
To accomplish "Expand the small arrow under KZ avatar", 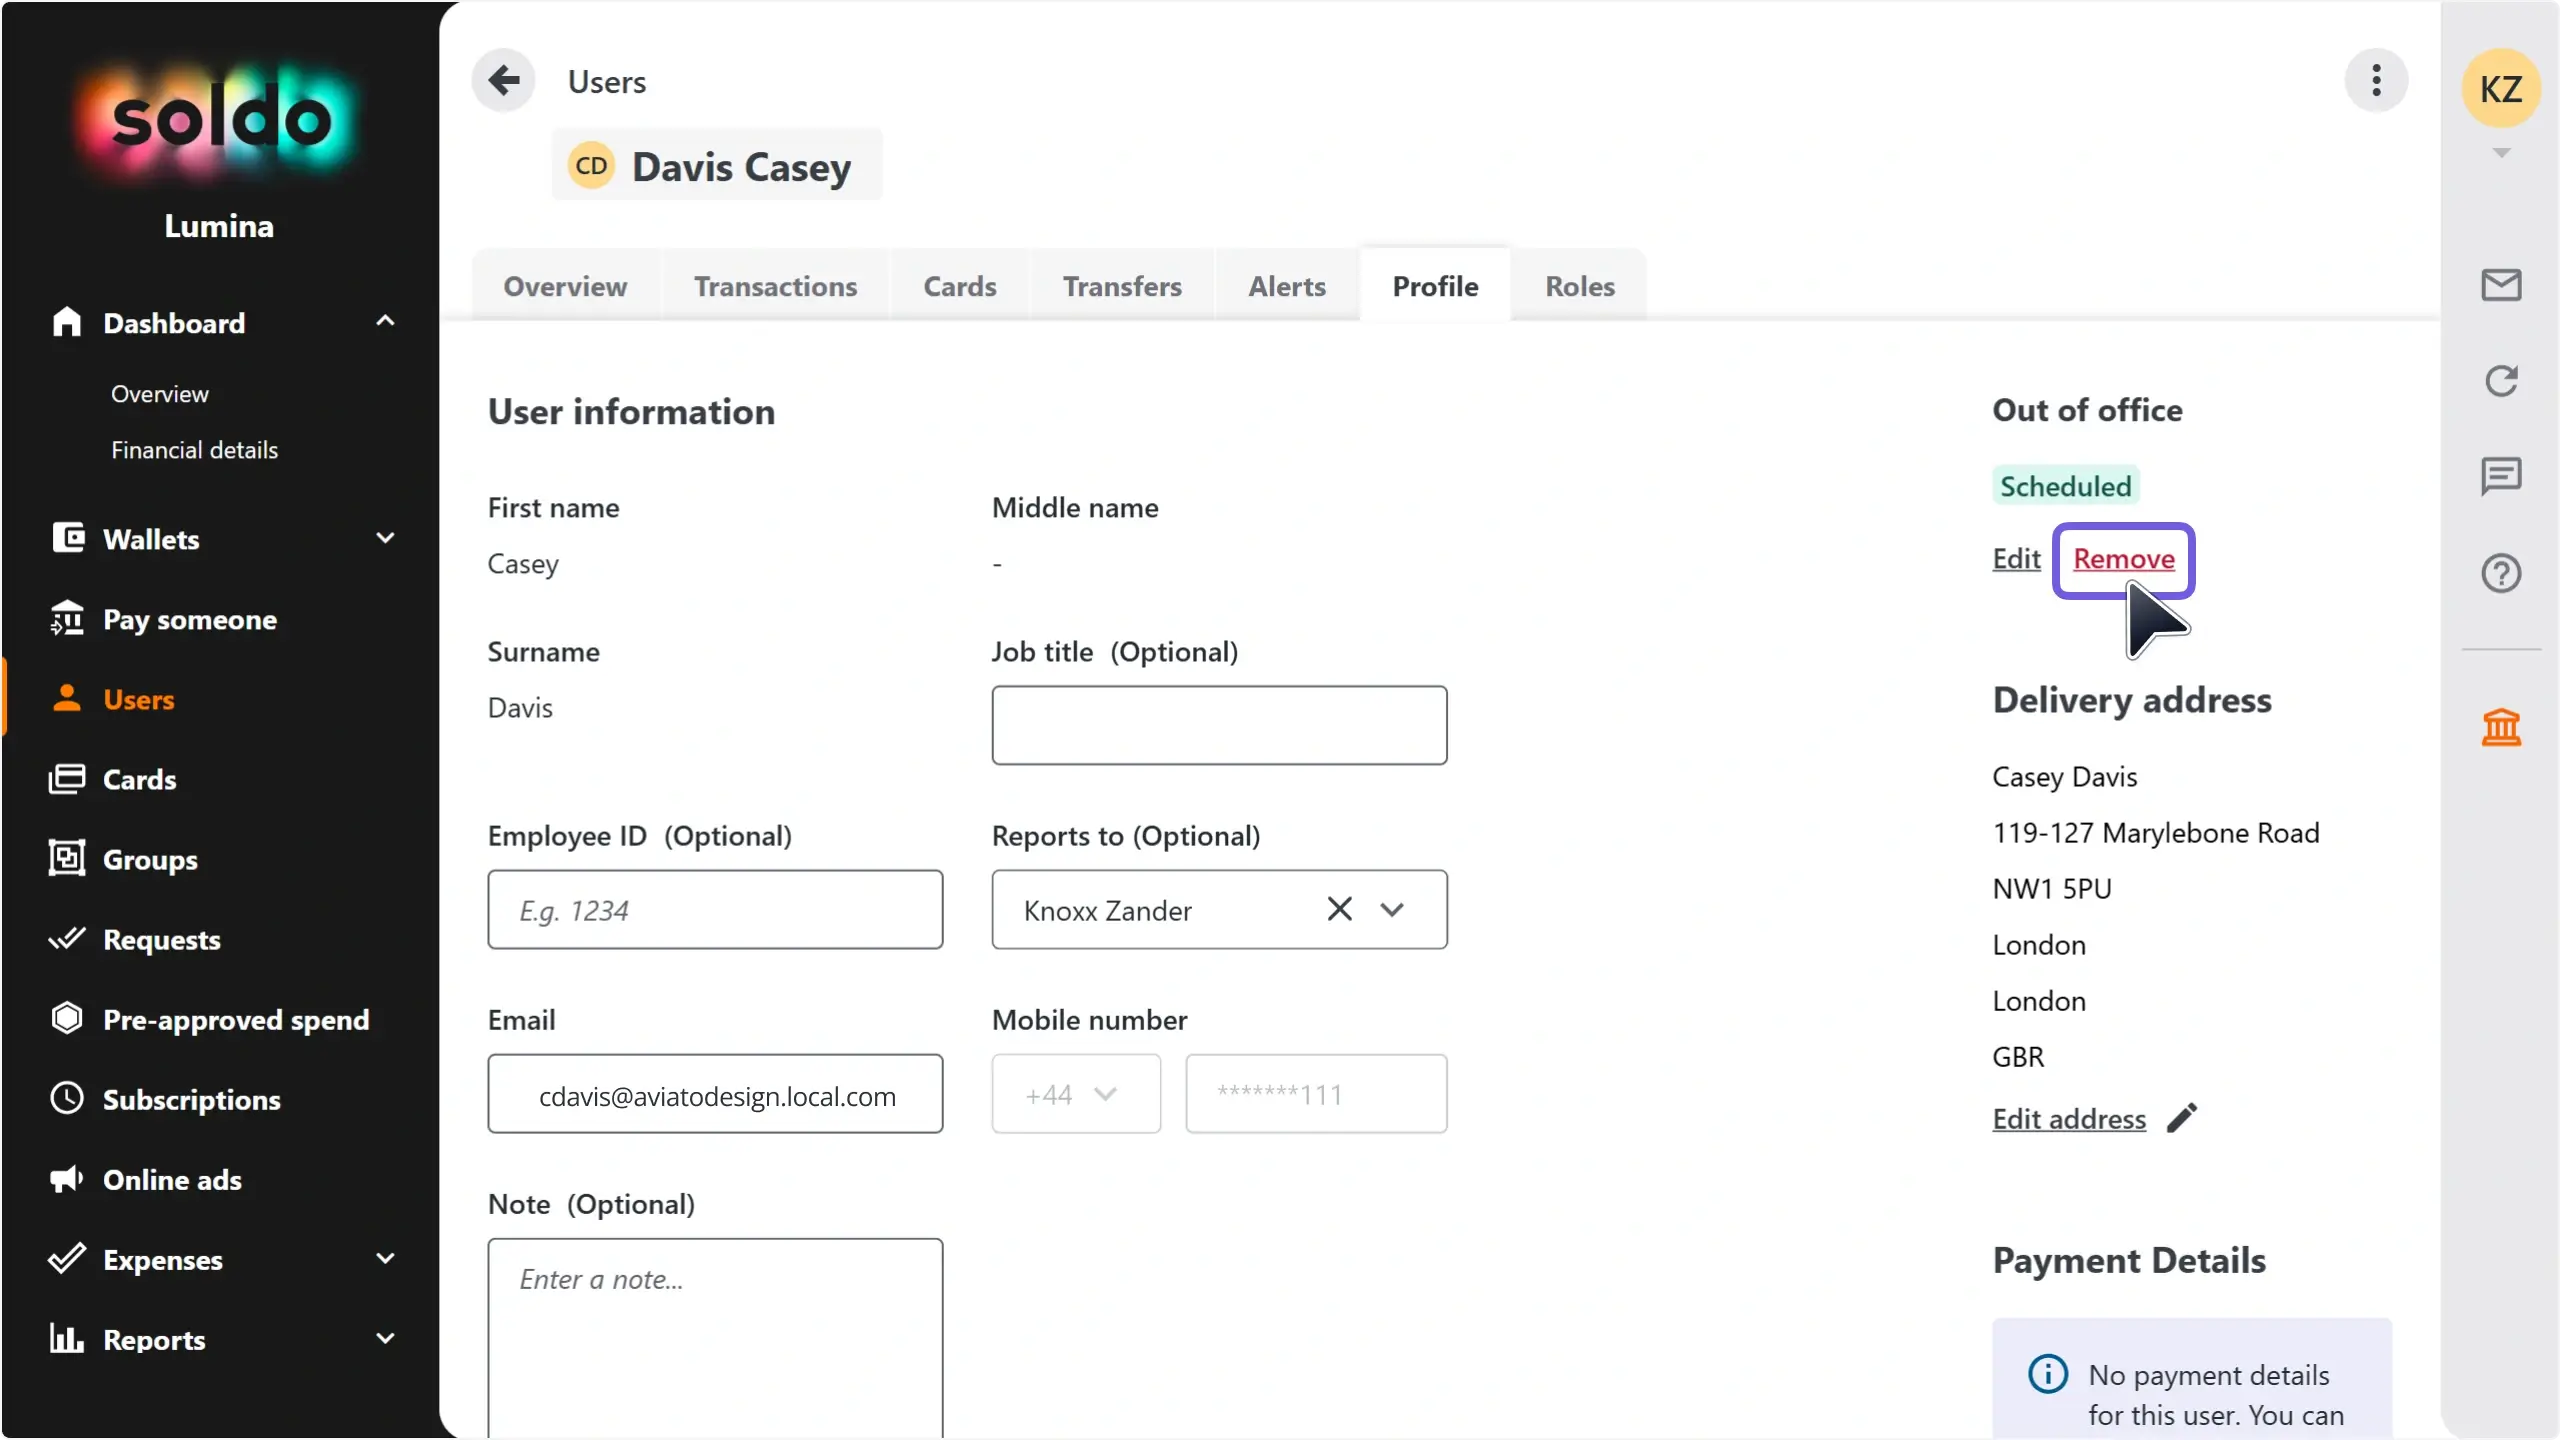I will [2500, 153].
